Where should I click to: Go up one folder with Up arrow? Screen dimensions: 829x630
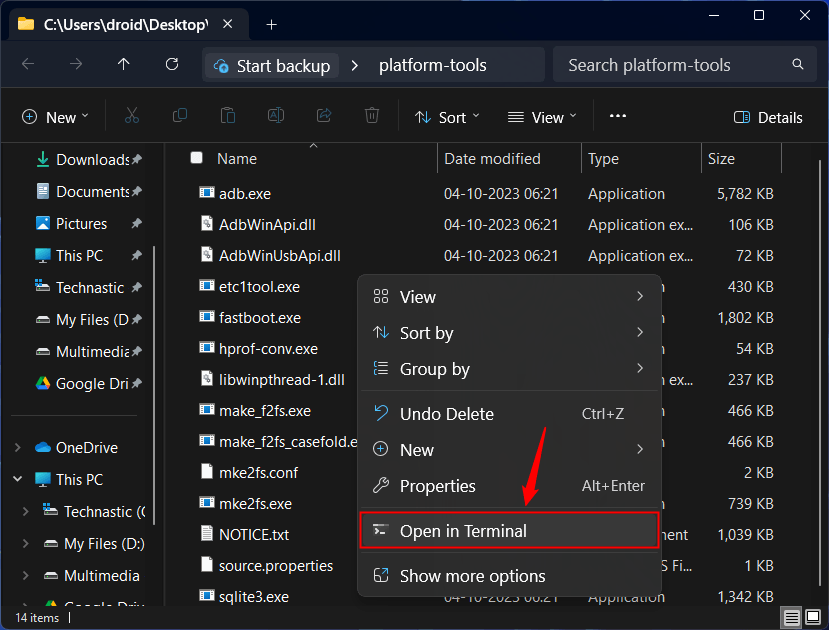pos(124,64)
